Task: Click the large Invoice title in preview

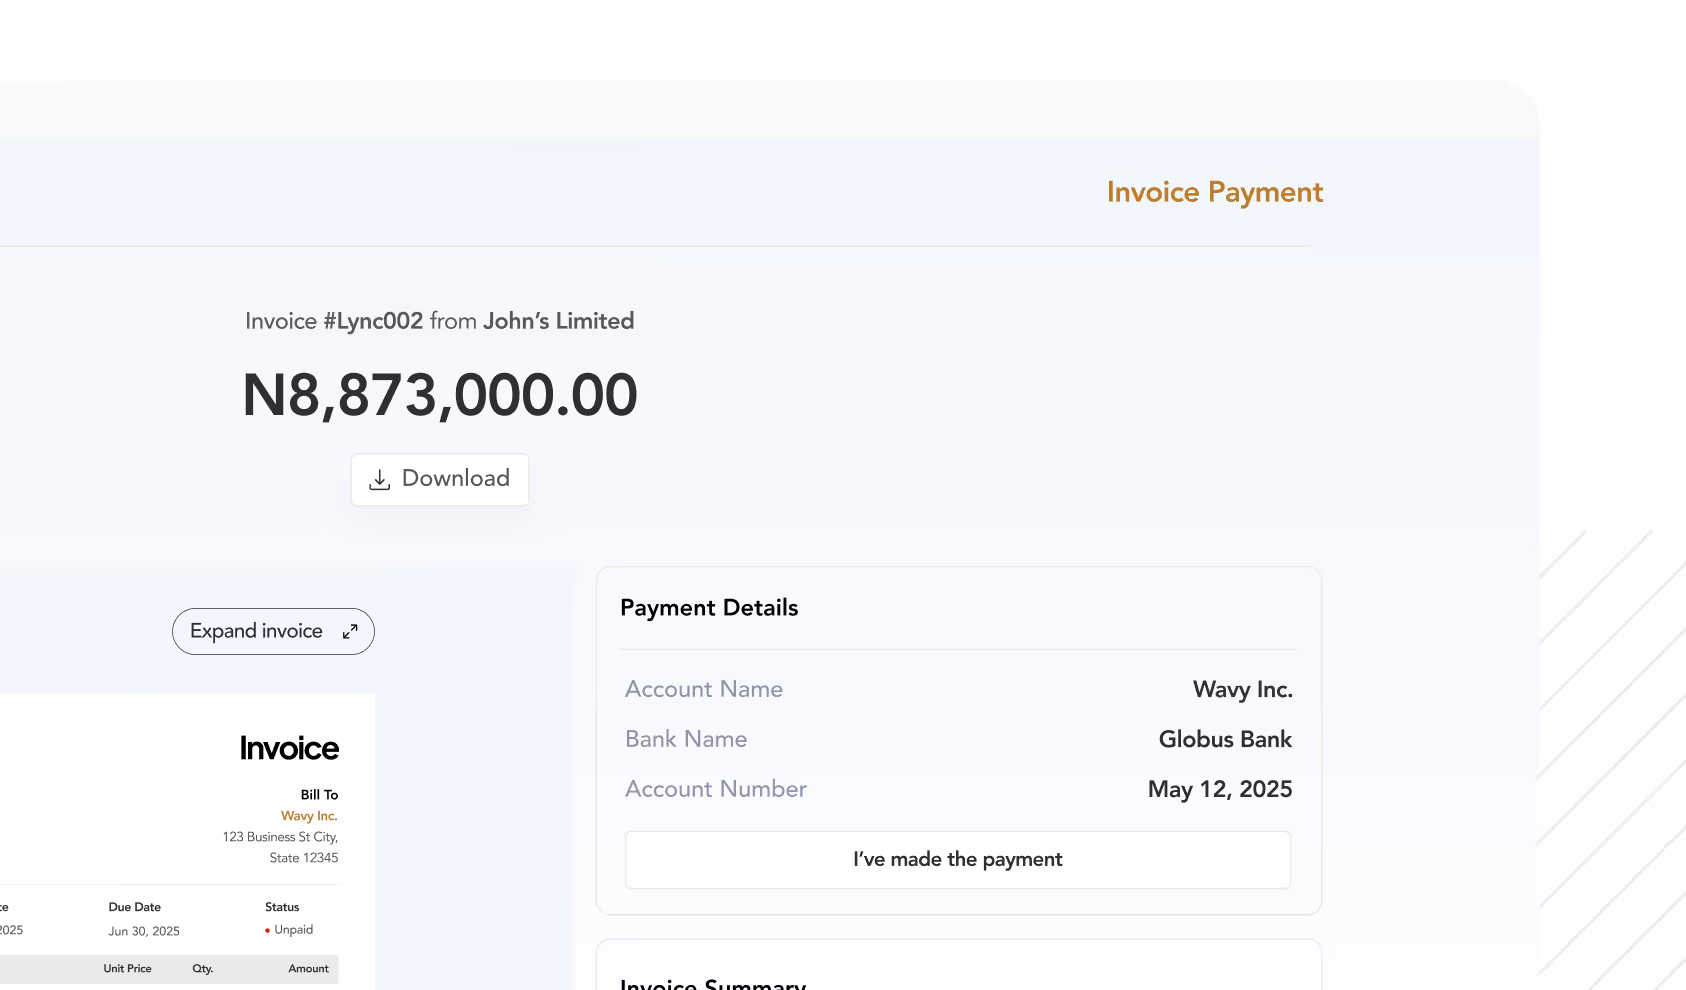Action: click(289, 748)
